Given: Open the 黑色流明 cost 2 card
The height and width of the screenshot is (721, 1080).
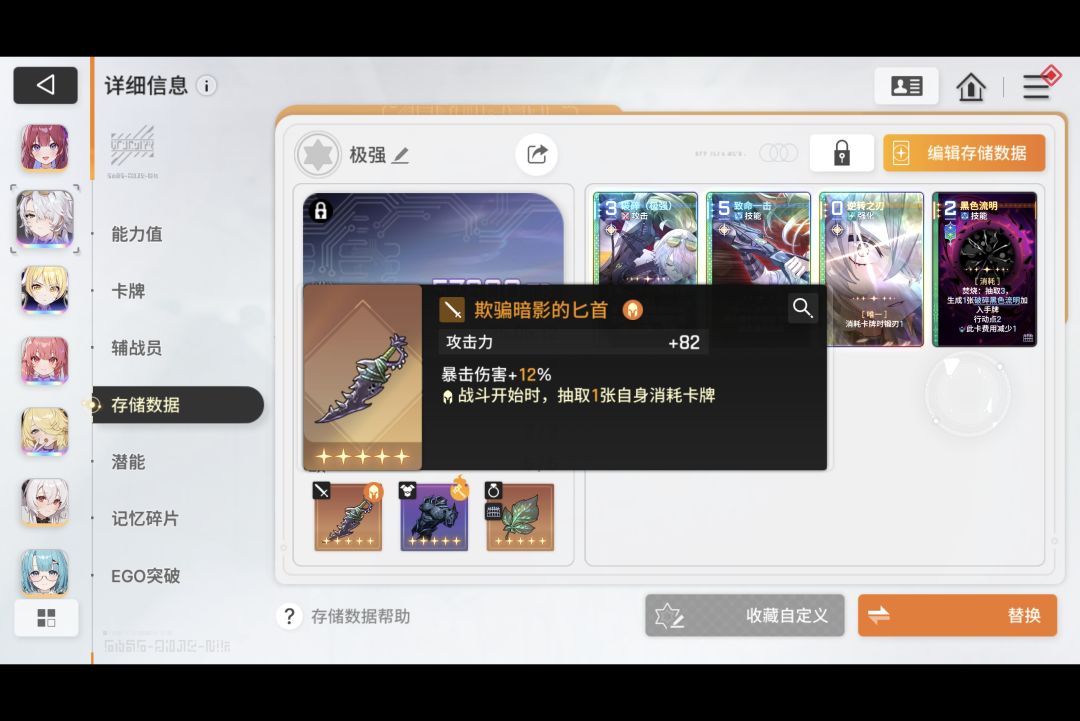Looking at the screenshot, I should click(x=984, y=269).
